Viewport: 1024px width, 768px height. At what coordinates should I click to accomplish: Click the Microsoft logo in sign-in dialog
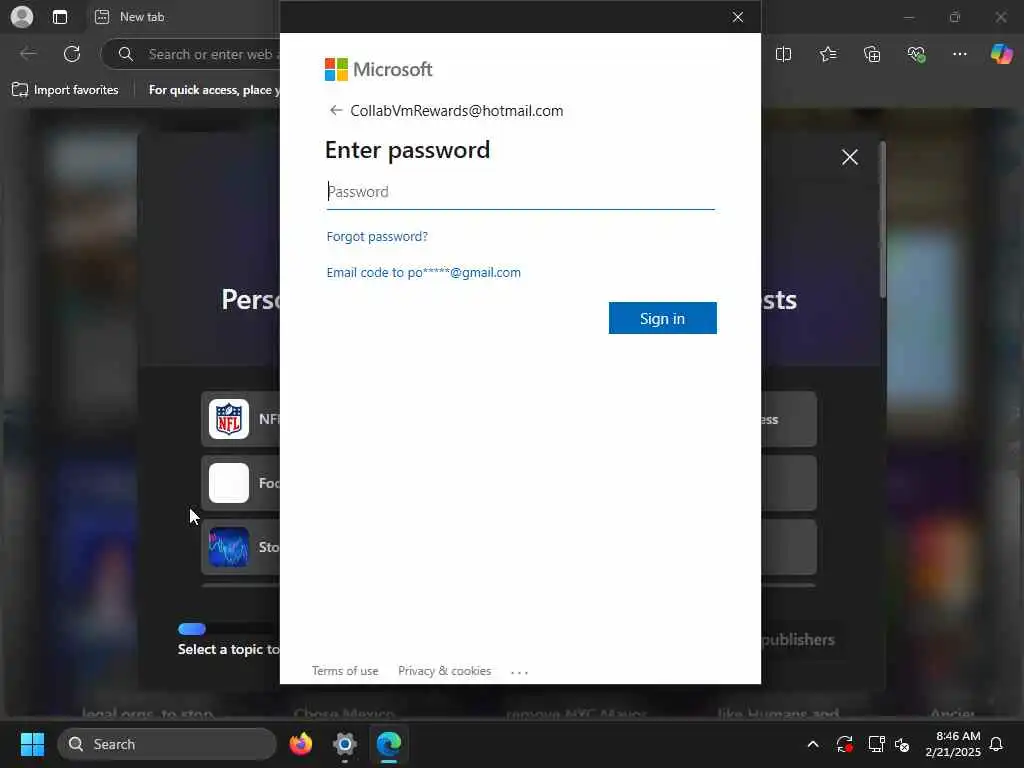tap(379, 69)
